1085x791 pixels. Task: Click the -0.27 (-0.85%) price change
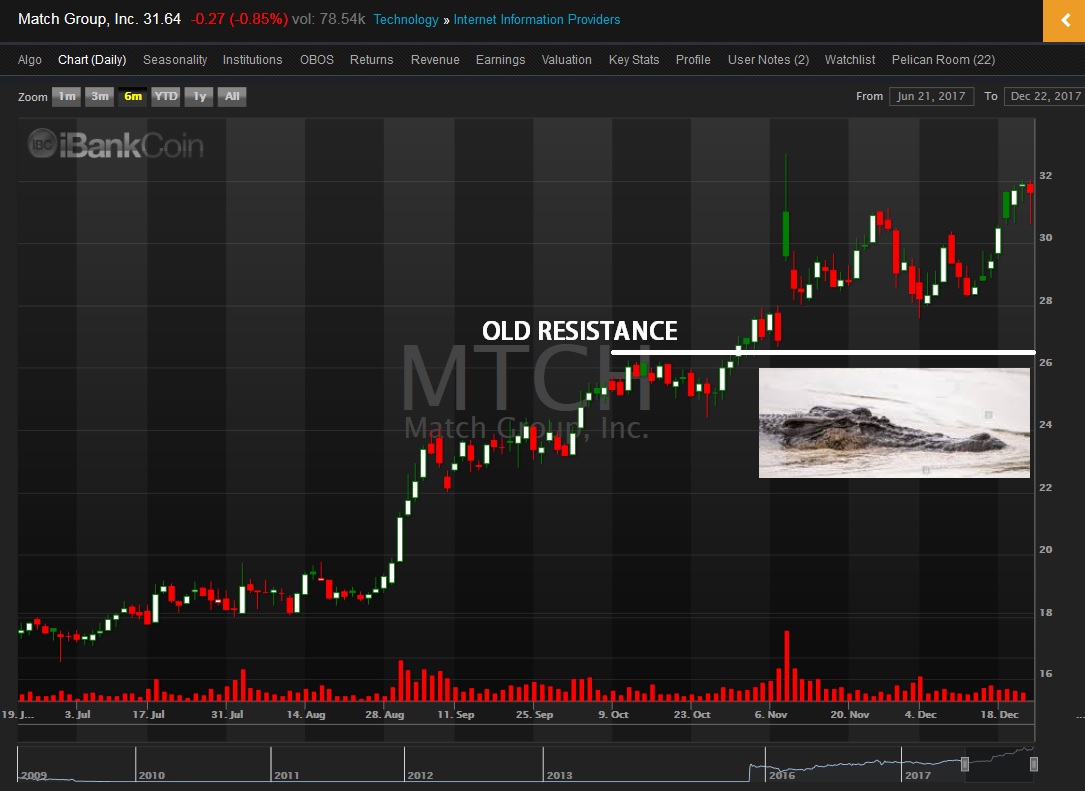[239, 19]
